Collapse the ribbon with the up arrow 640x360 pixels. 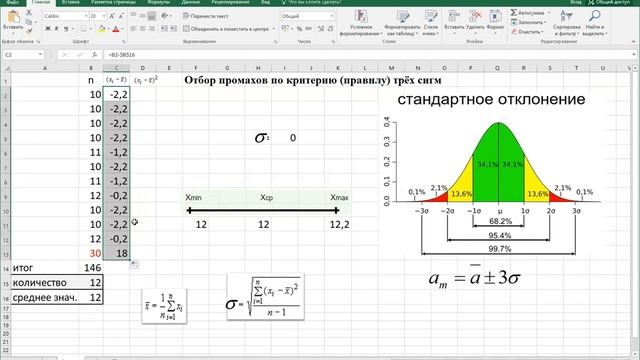pyautogui.click(x=633, y=42)
